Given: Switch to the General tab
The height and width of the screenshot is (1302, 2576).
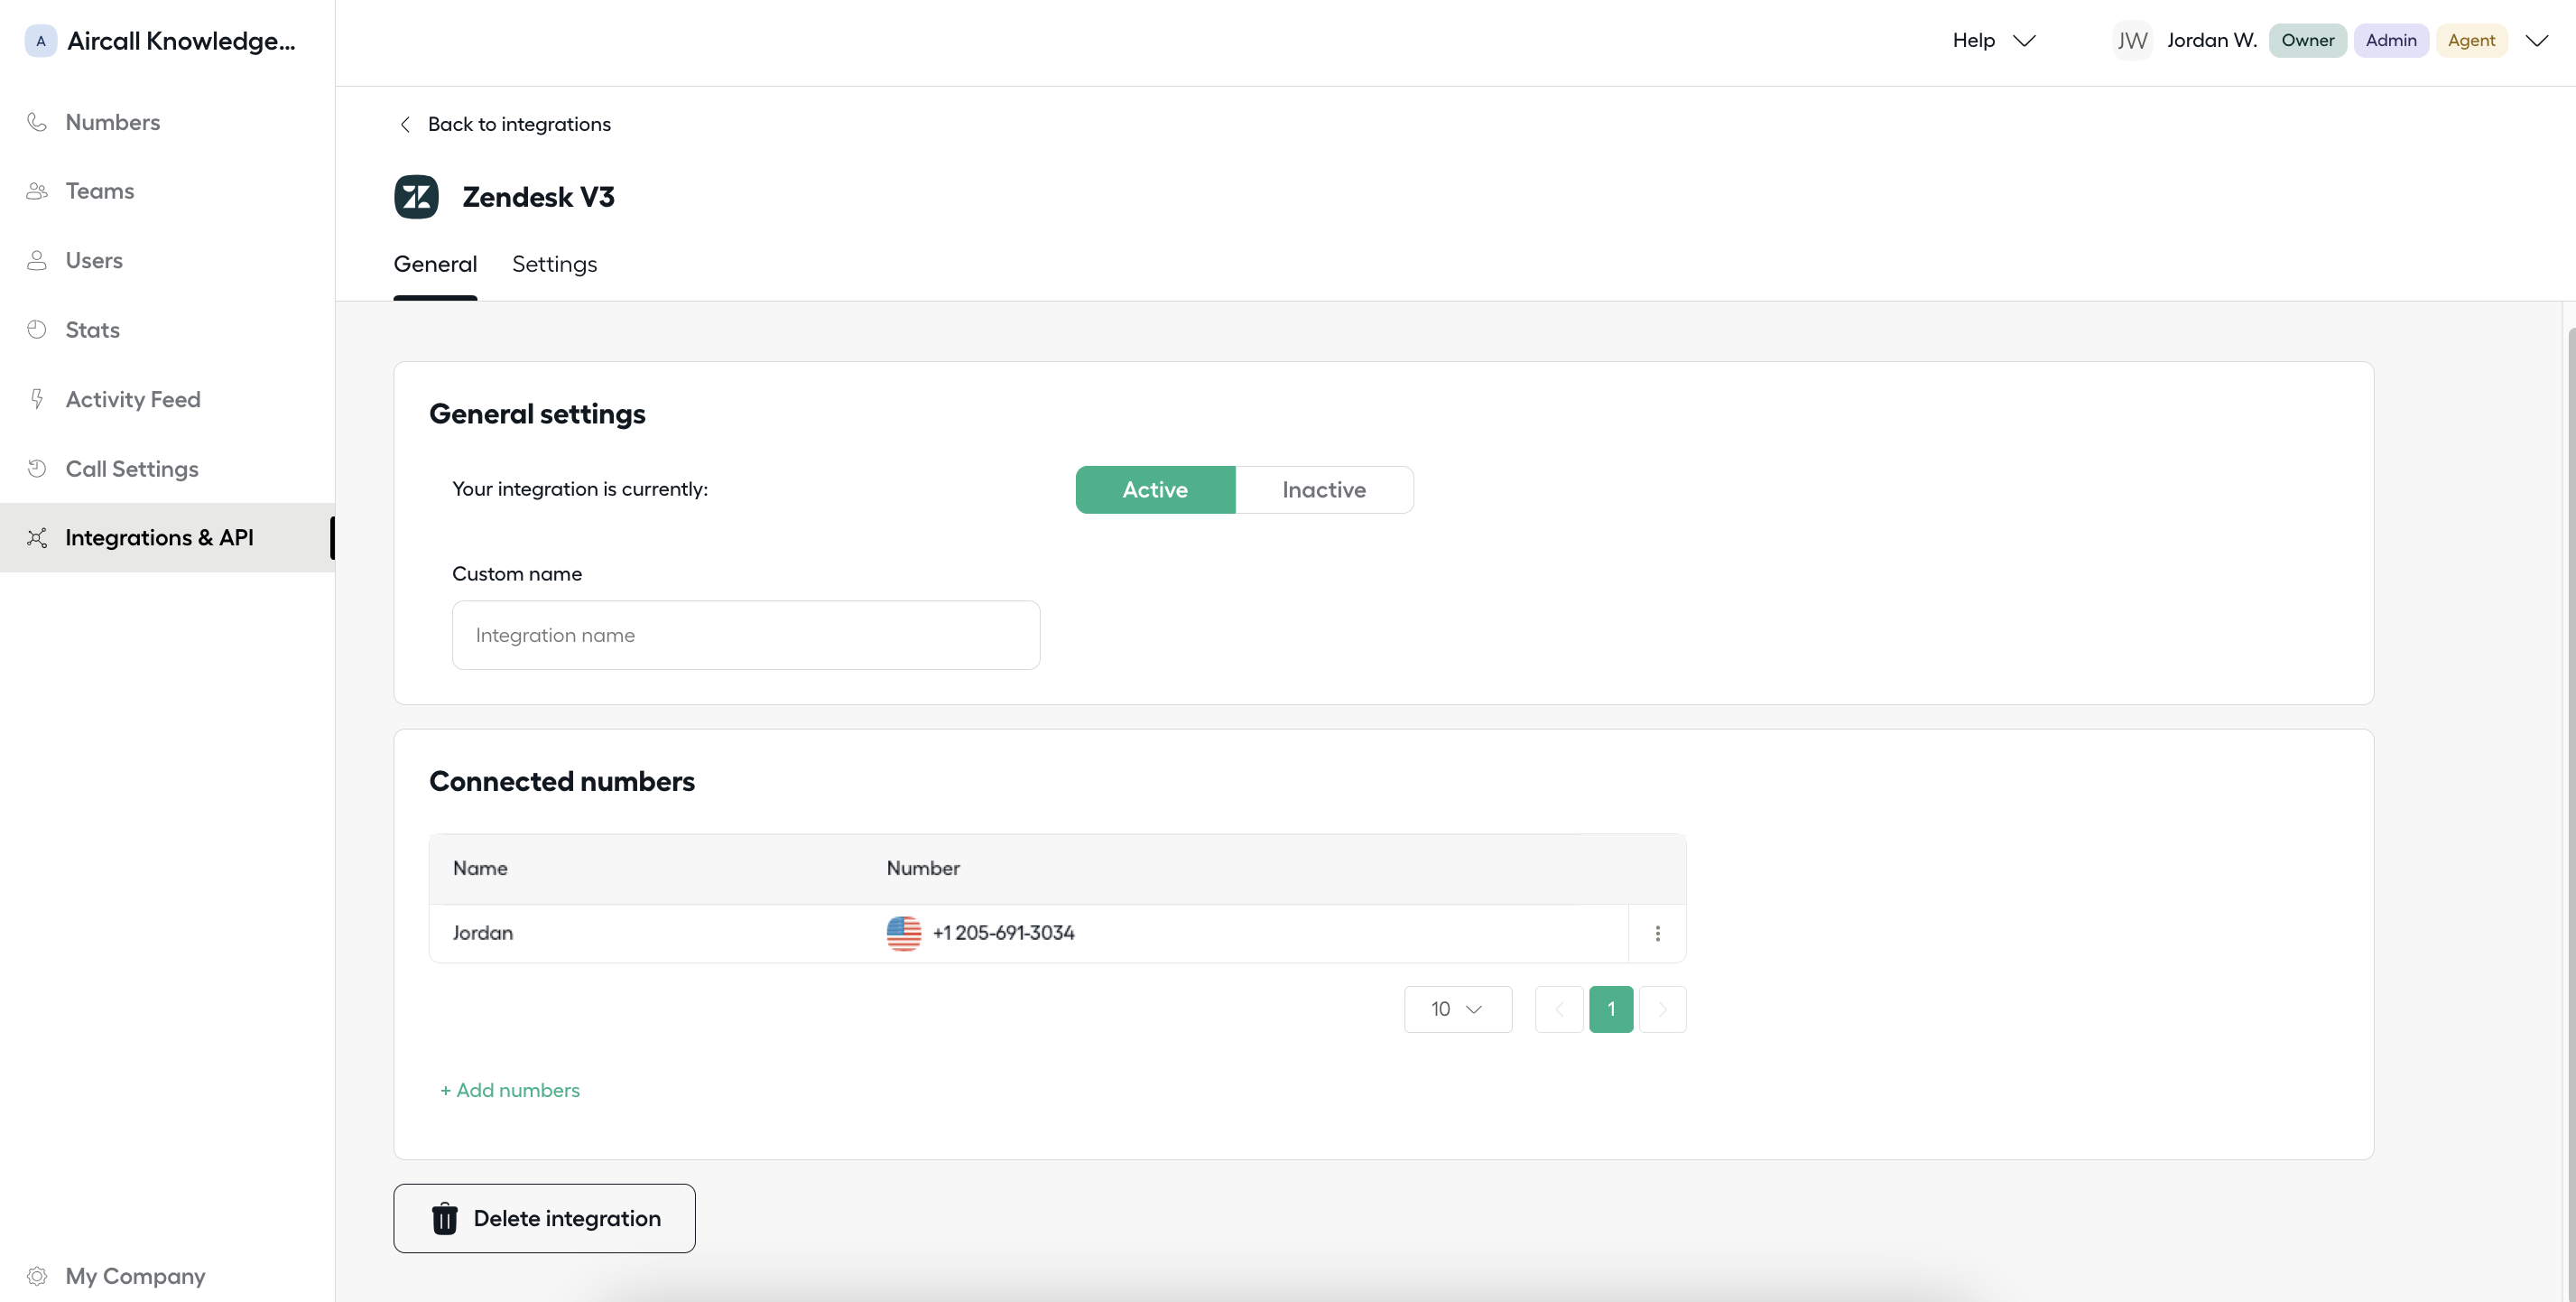Looking at the screenshot, I should pos(435,264).
